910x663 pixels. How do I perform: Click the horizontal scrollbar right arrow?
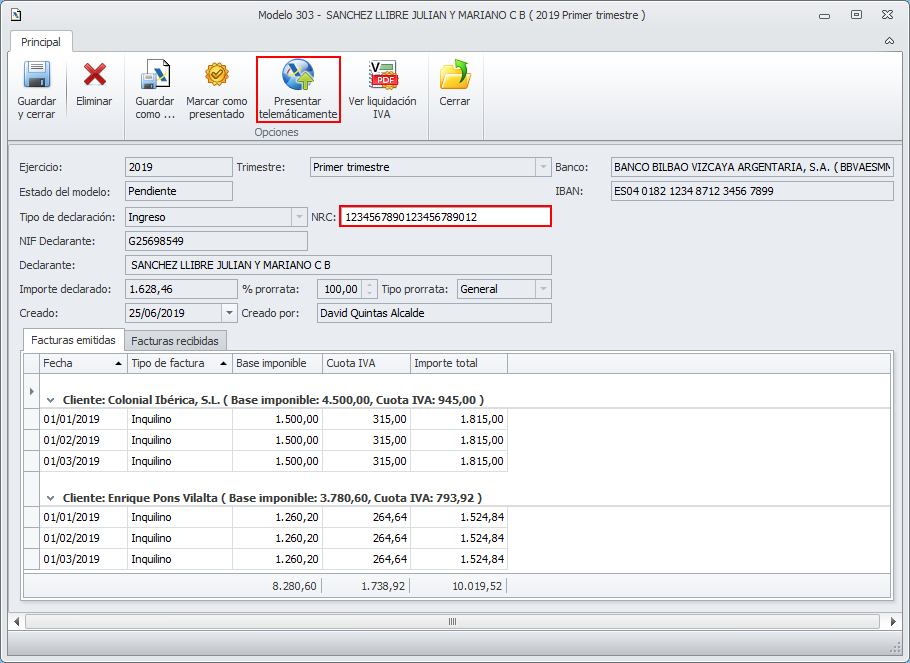tap(893, 622)
